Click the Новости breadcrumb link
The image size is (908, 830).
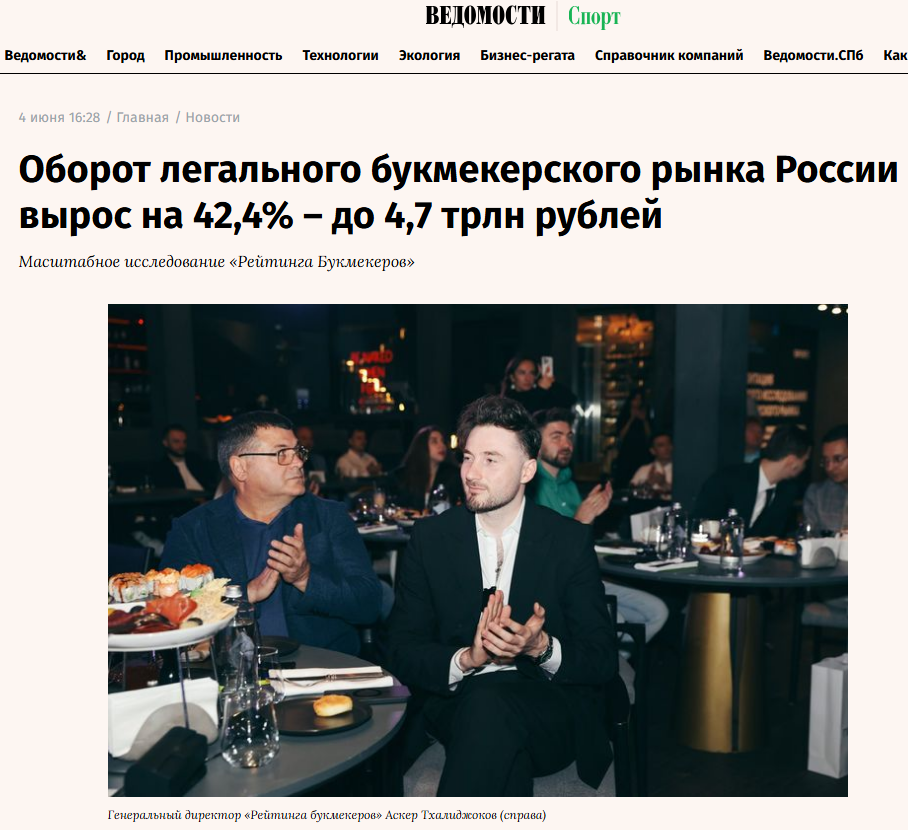[213, 118]
